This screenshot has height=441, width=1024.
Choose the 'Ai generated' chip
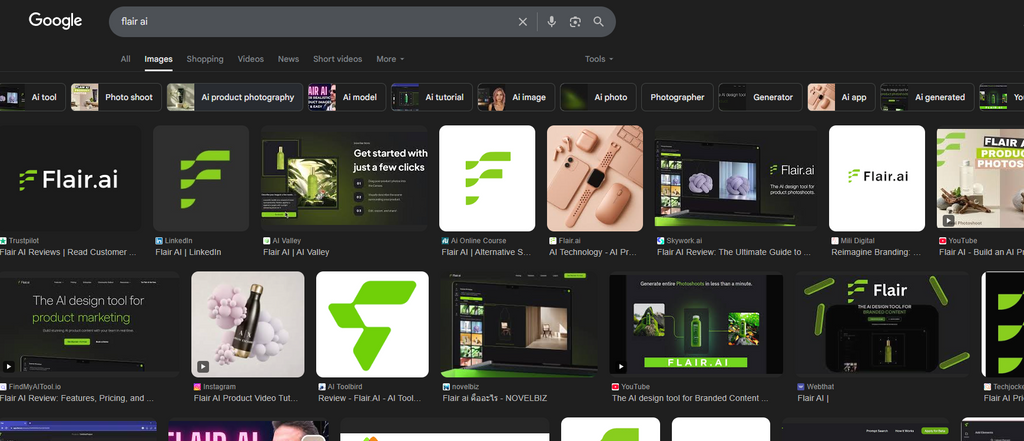point(927,97)
